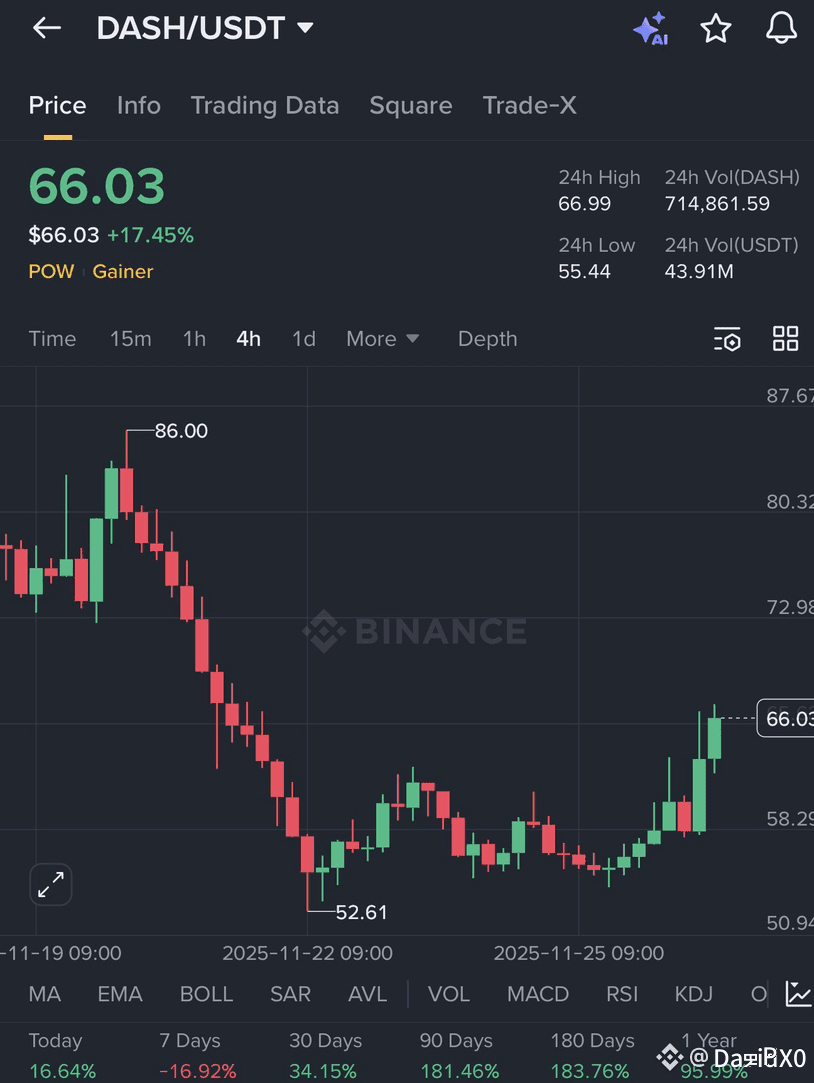This screenshot has height=1083, width=814.
Task: Tap the 7 Days -16.92% performance
Action: click(x=197, y=1055)
